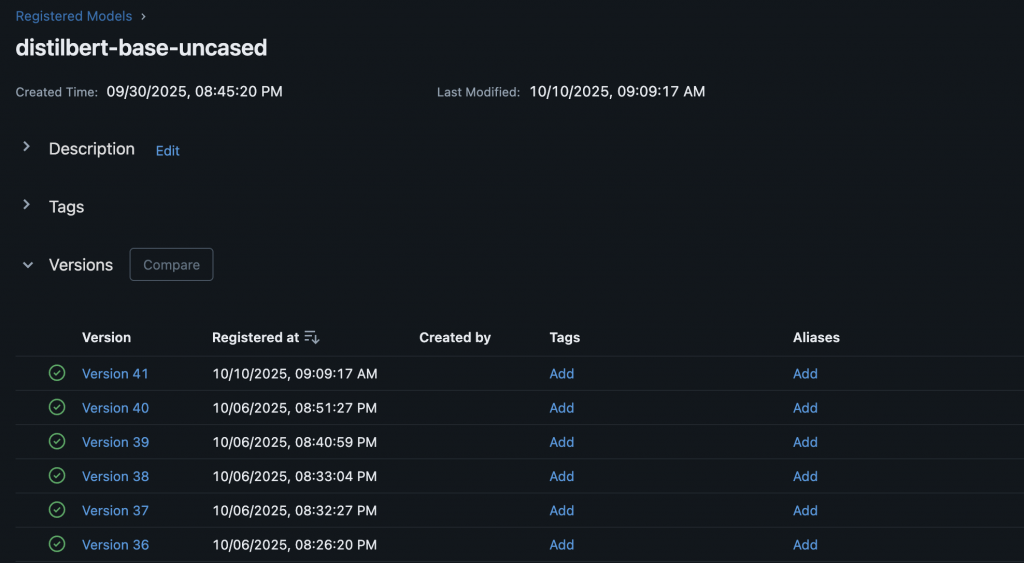Go back to Registered Models breadcrumb
This screenshot has width=1024, height=563.
[75, 16]
